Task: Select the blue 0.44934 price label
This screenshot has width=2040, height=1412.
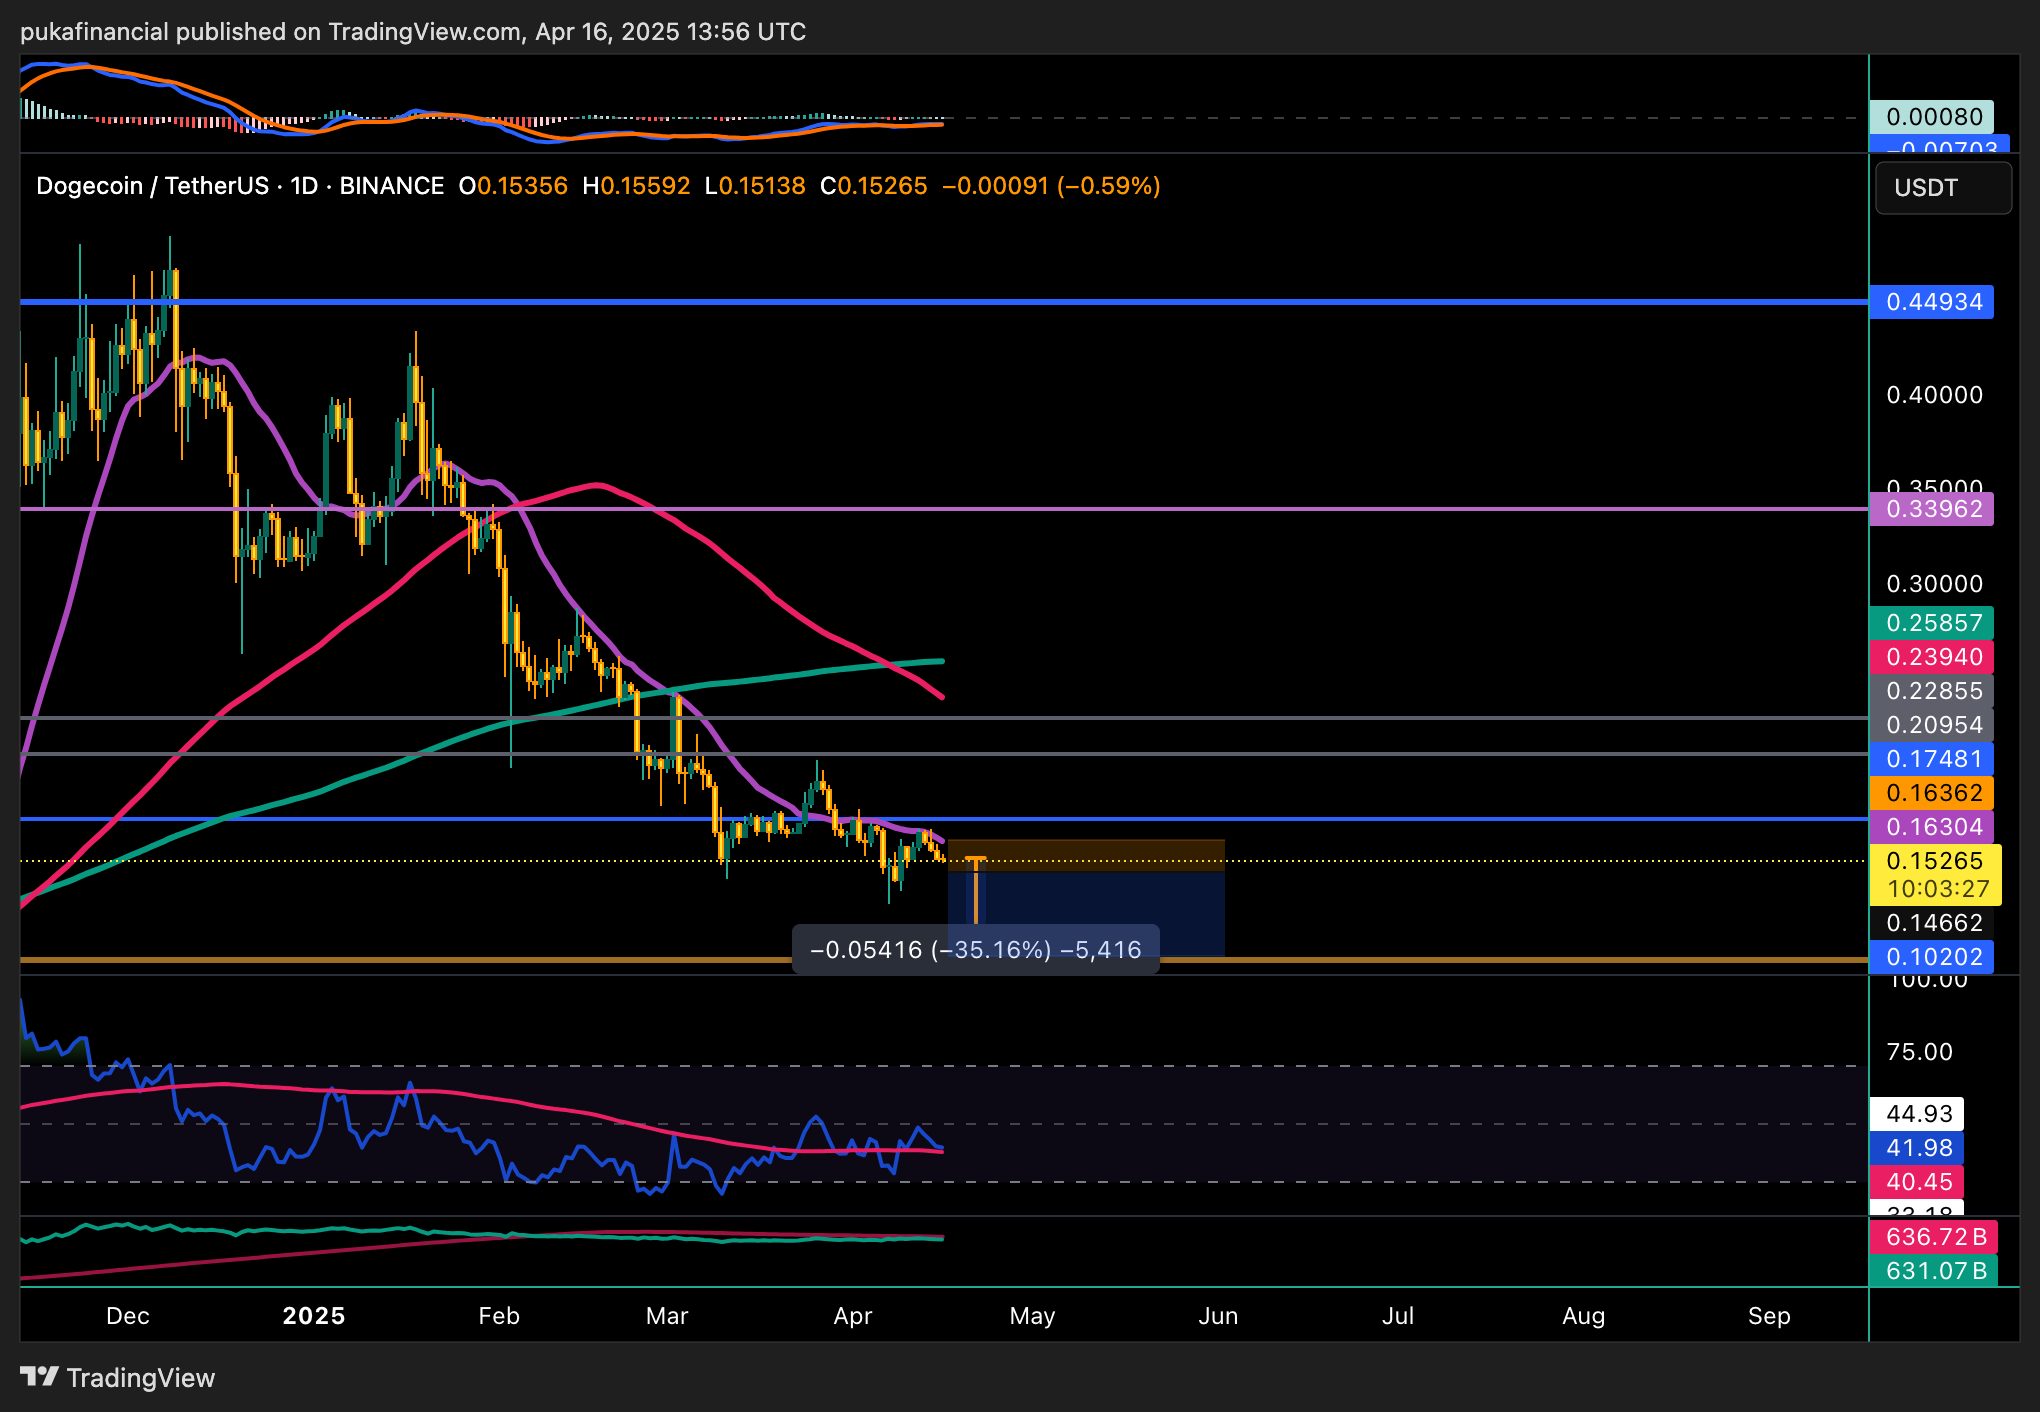Action: coord(1931,302)
